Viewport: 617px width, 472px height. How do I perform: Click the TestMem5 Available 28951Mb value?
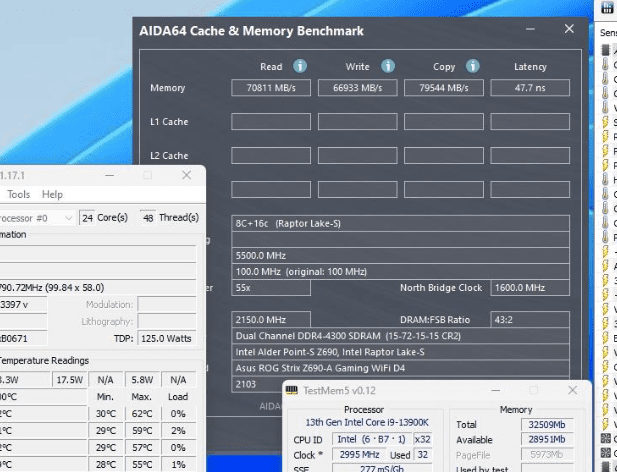pyautogui.click(x=547, y=439)
